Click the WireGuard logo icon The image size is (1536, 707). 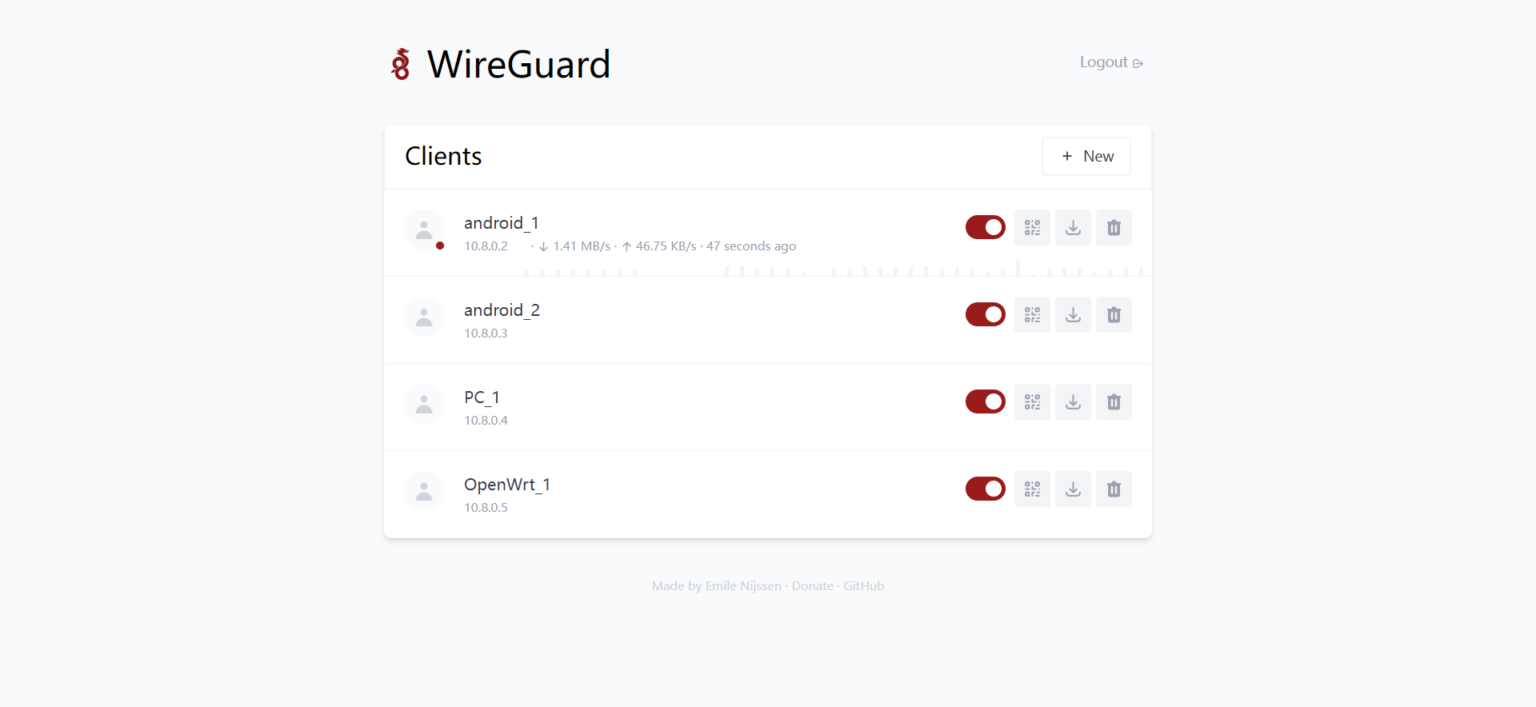(401, 63)
